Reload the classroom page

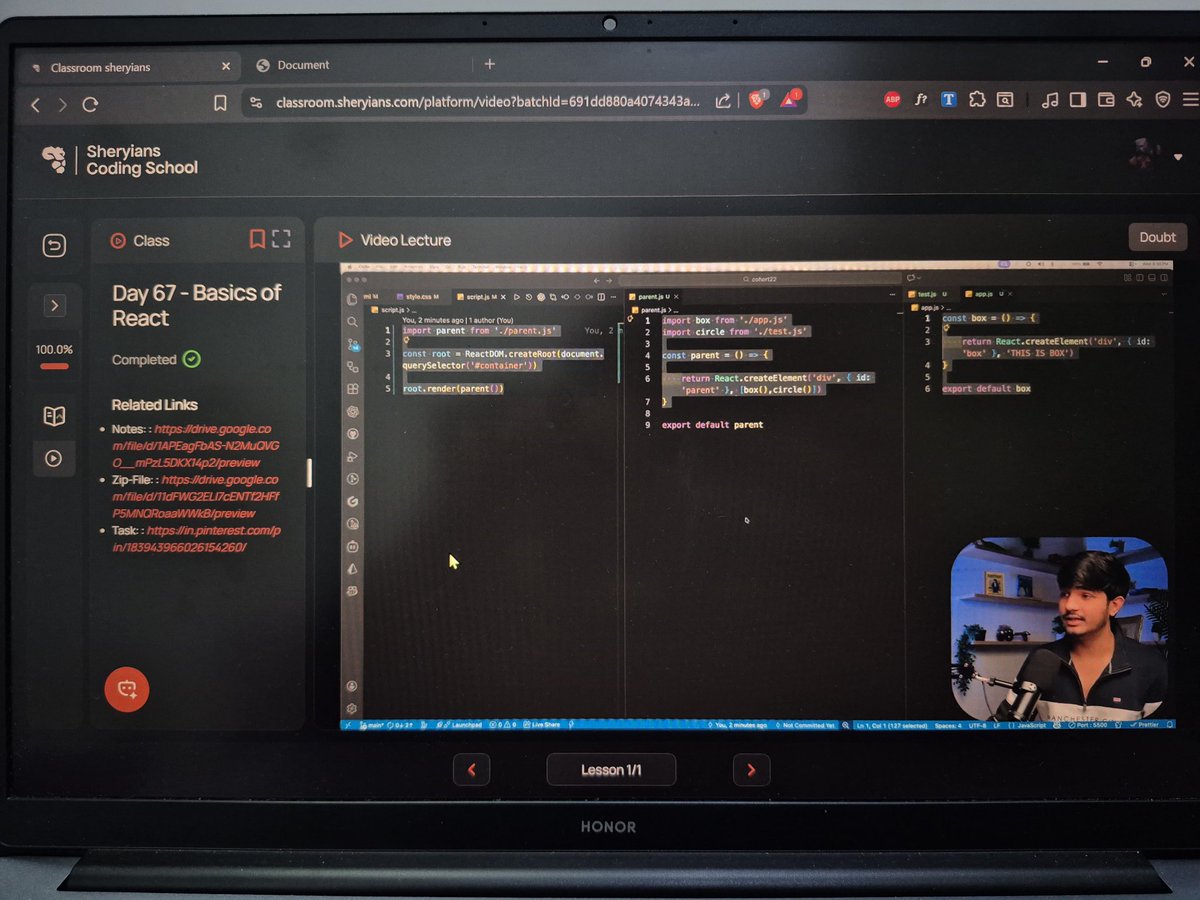point(90,104)
